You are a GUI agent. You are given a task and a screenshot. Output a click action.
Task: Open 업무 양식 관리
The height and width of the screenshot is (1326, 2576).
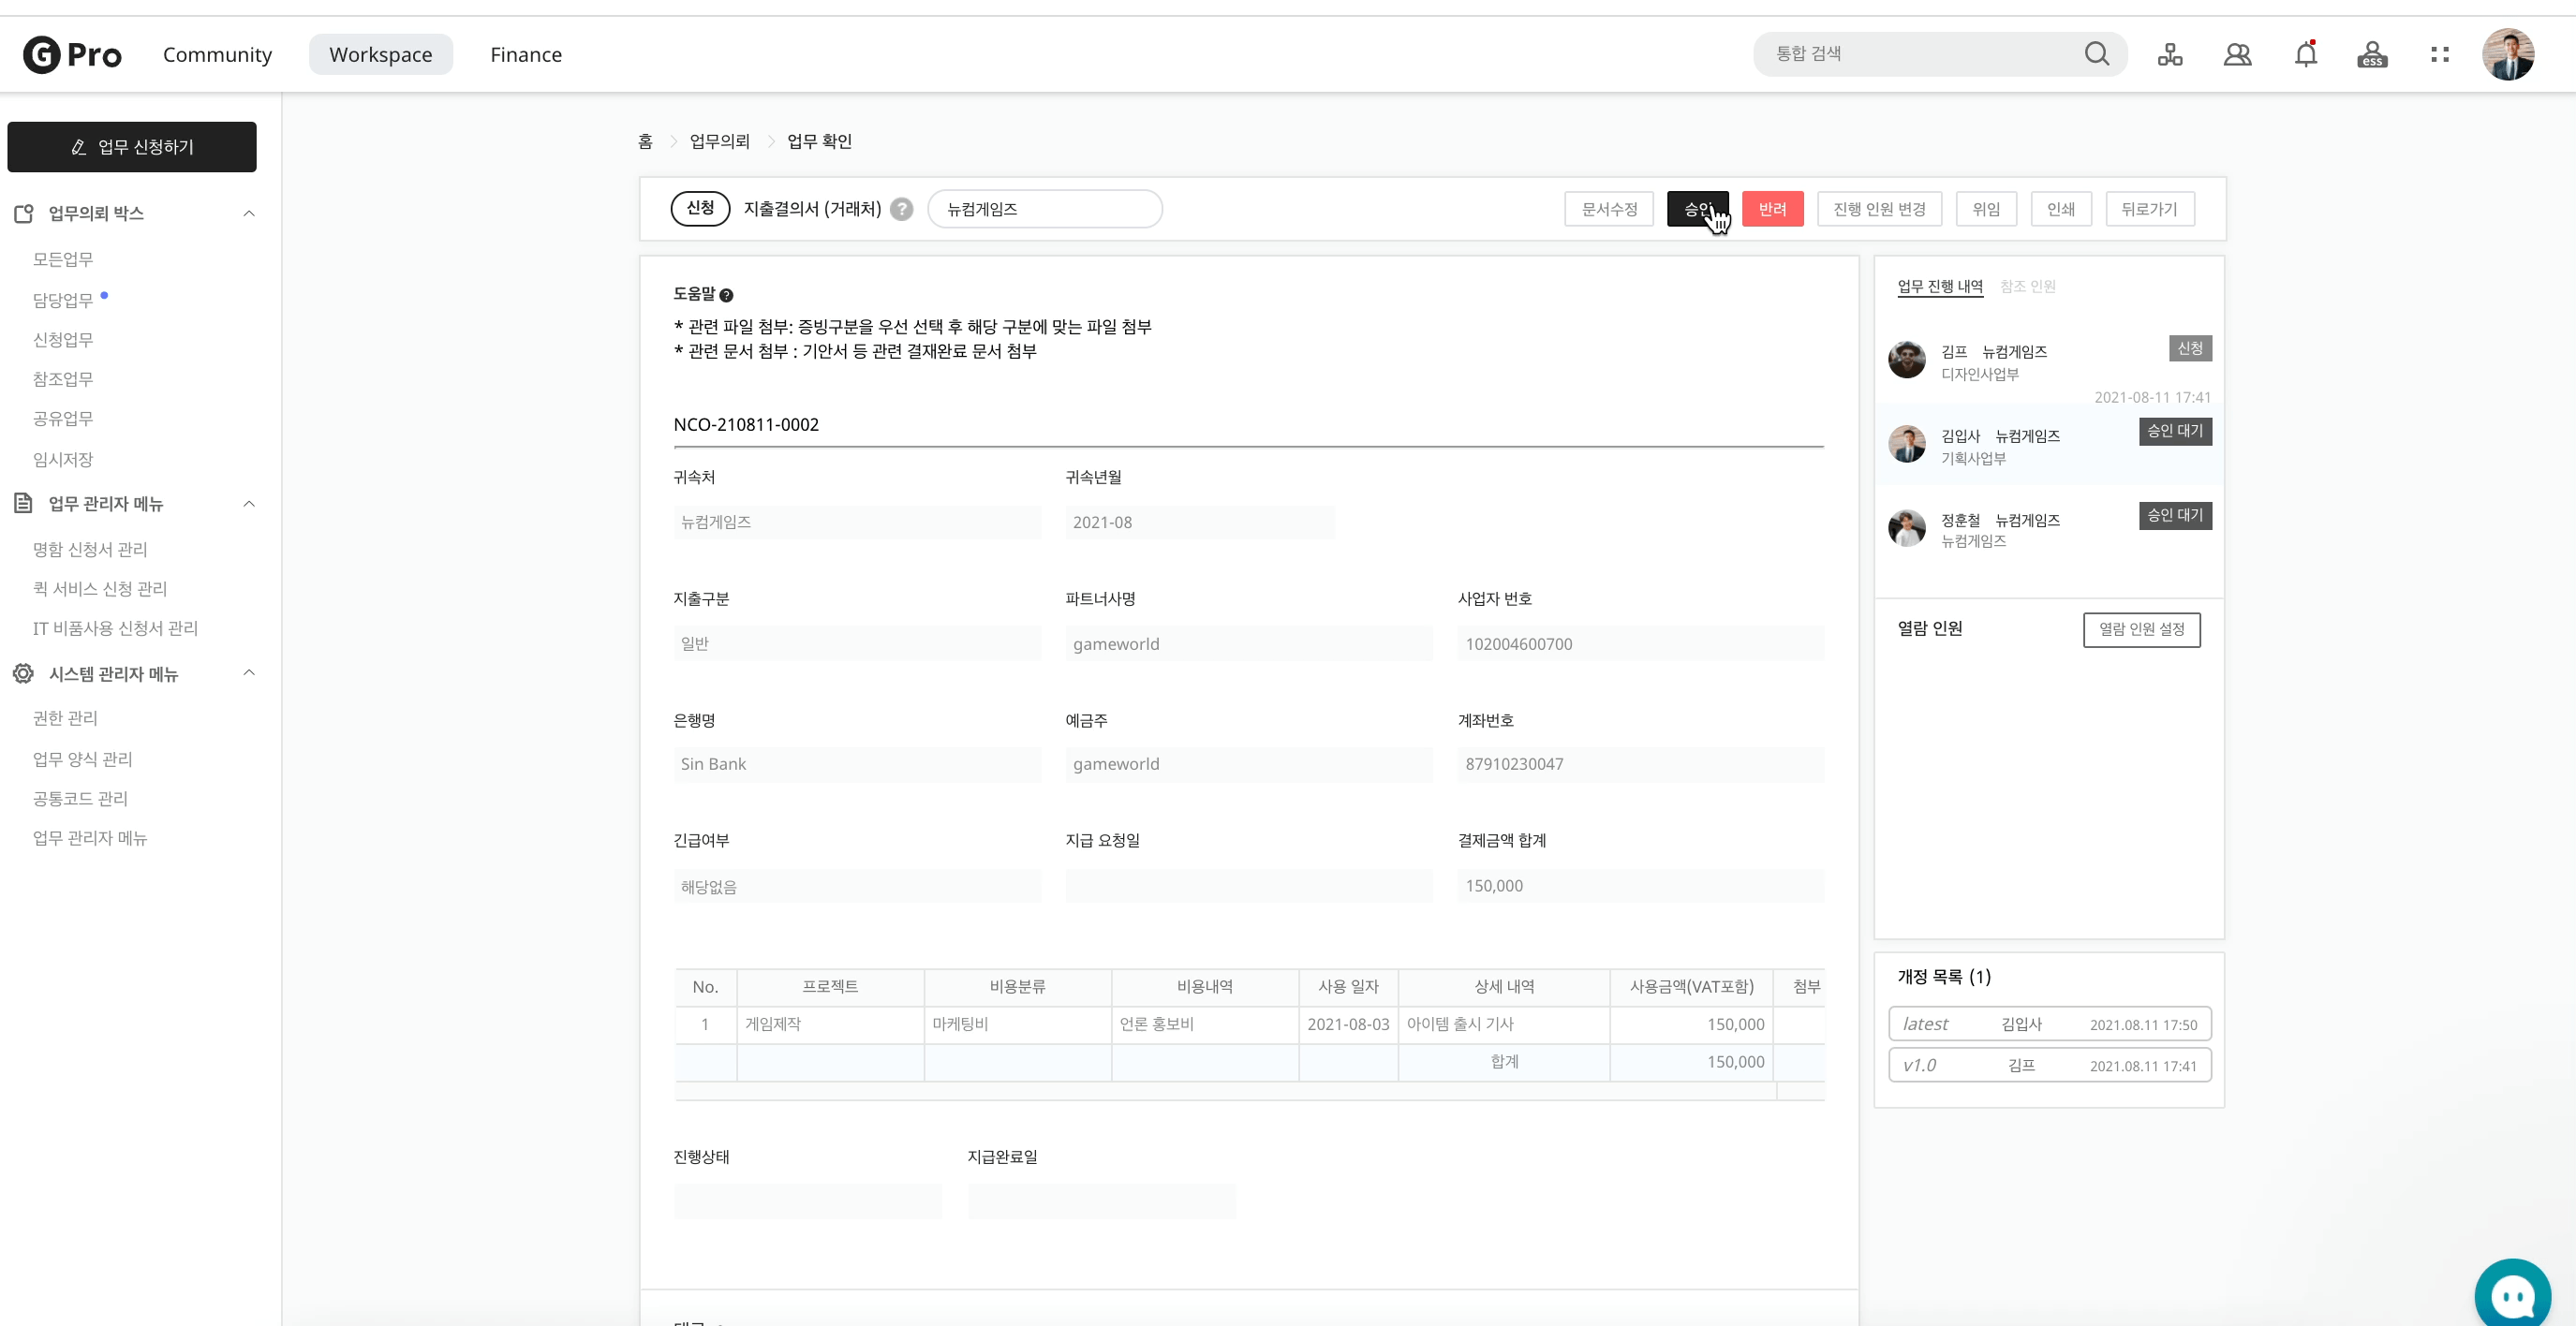click(82, 759)
